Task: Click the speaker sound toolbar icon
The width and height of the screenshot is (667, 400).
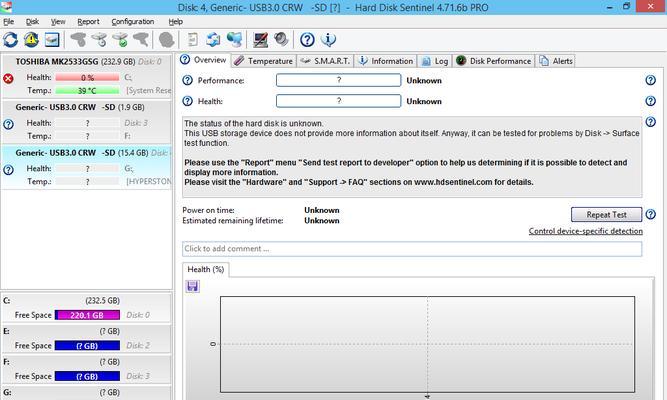Action: click(x=281, y=40)
